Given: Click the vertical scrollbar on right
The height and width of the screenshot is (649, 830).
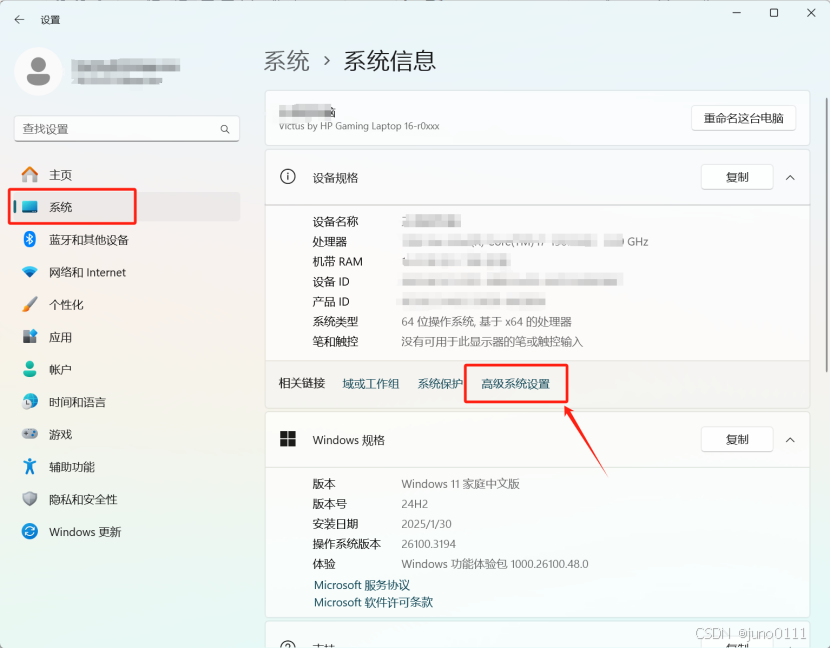Looking at the screenshot, I should 826,235.
